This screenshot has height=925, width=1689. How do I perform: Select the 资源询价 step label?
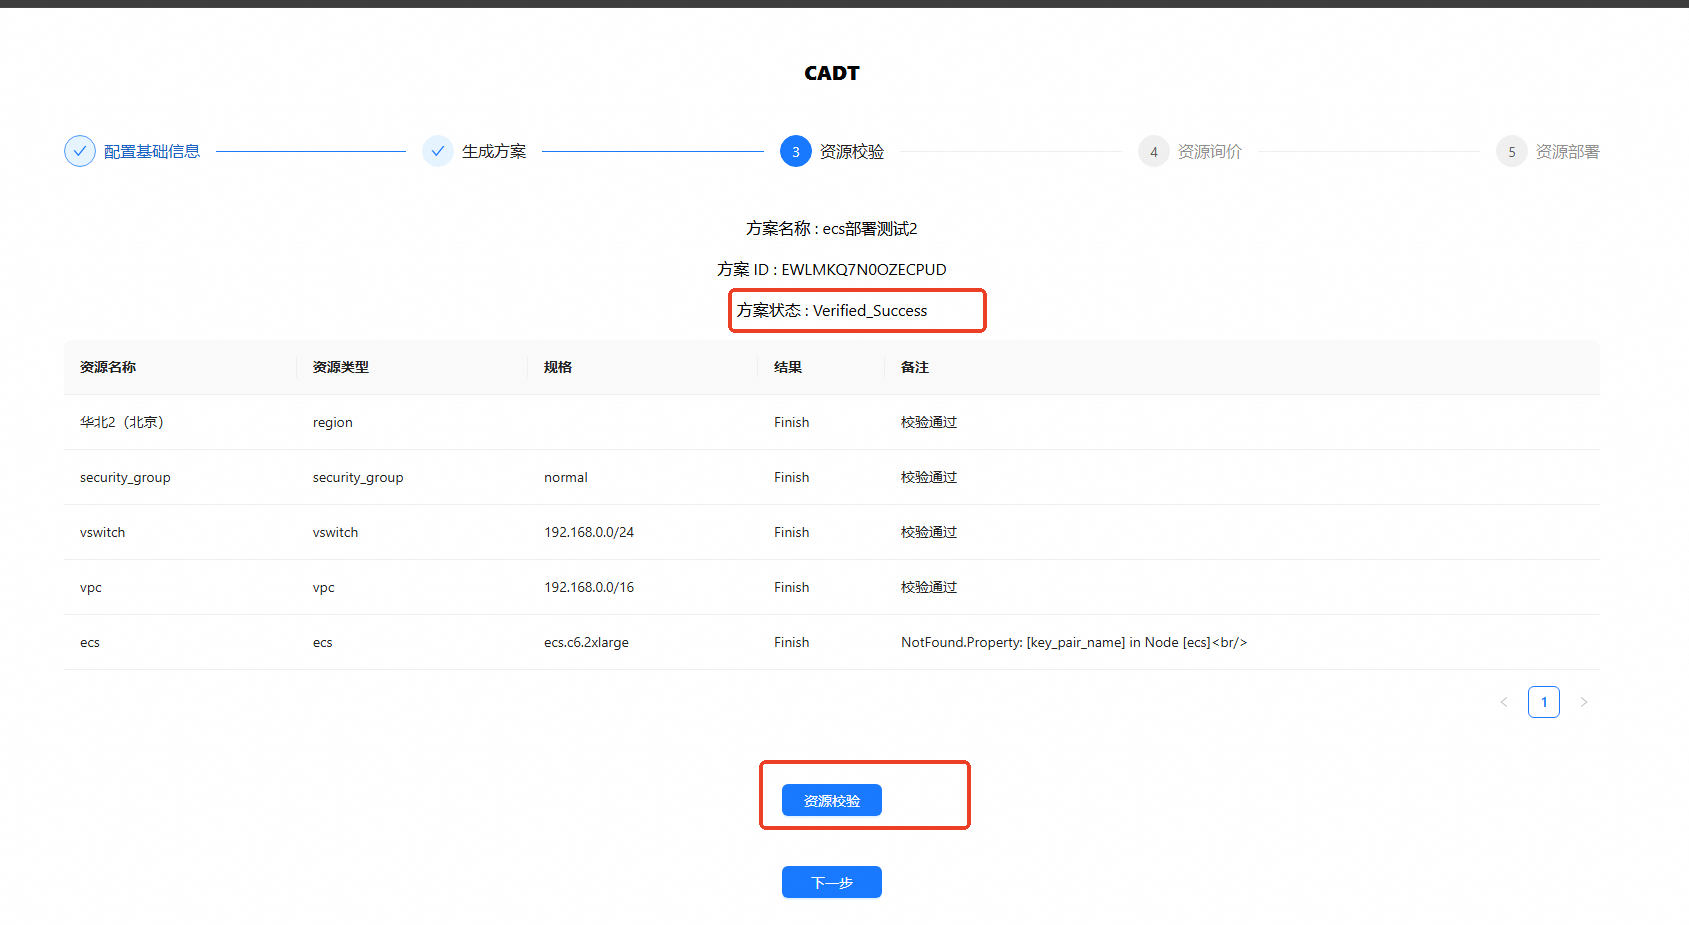(1210, 152)
